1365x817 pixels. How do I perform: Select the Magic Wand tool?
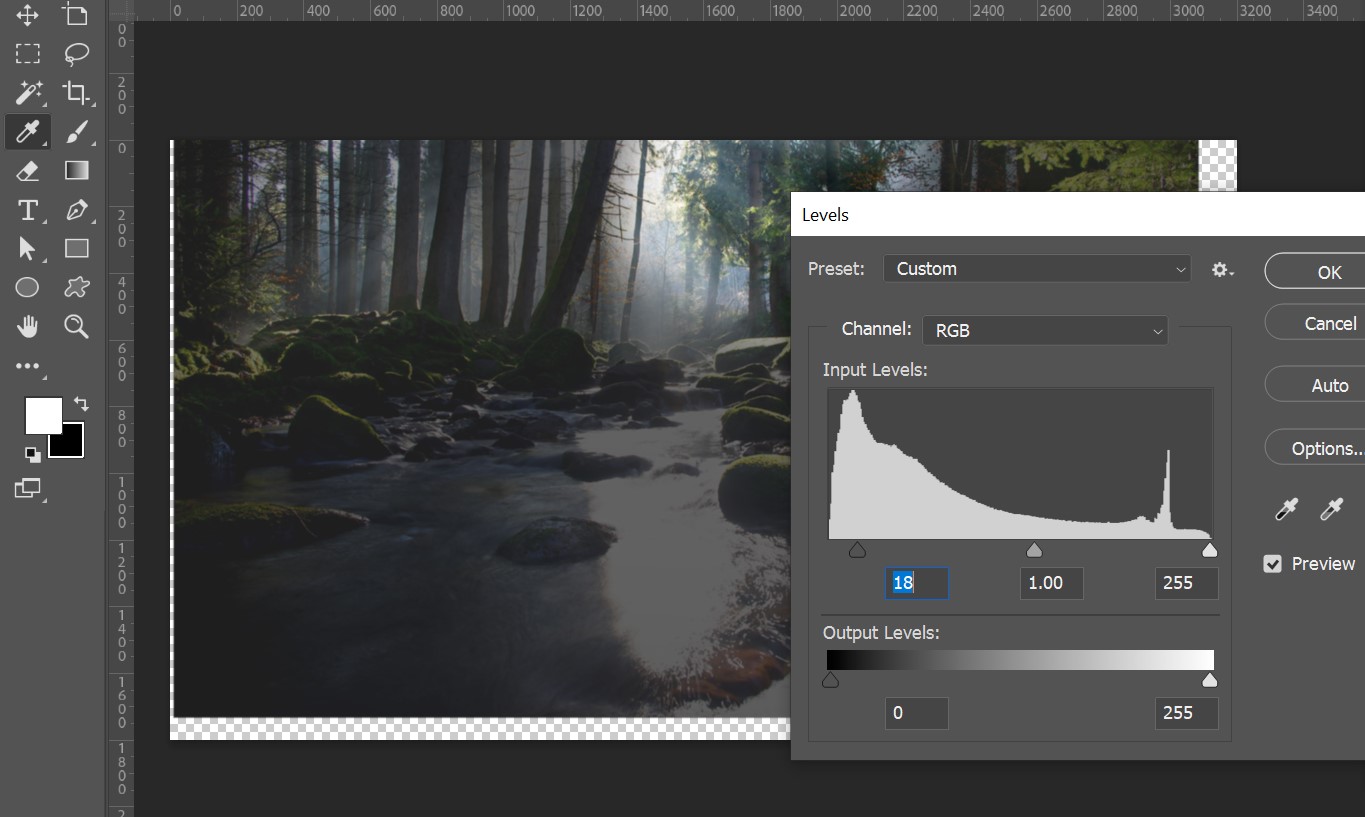point(27,93)
